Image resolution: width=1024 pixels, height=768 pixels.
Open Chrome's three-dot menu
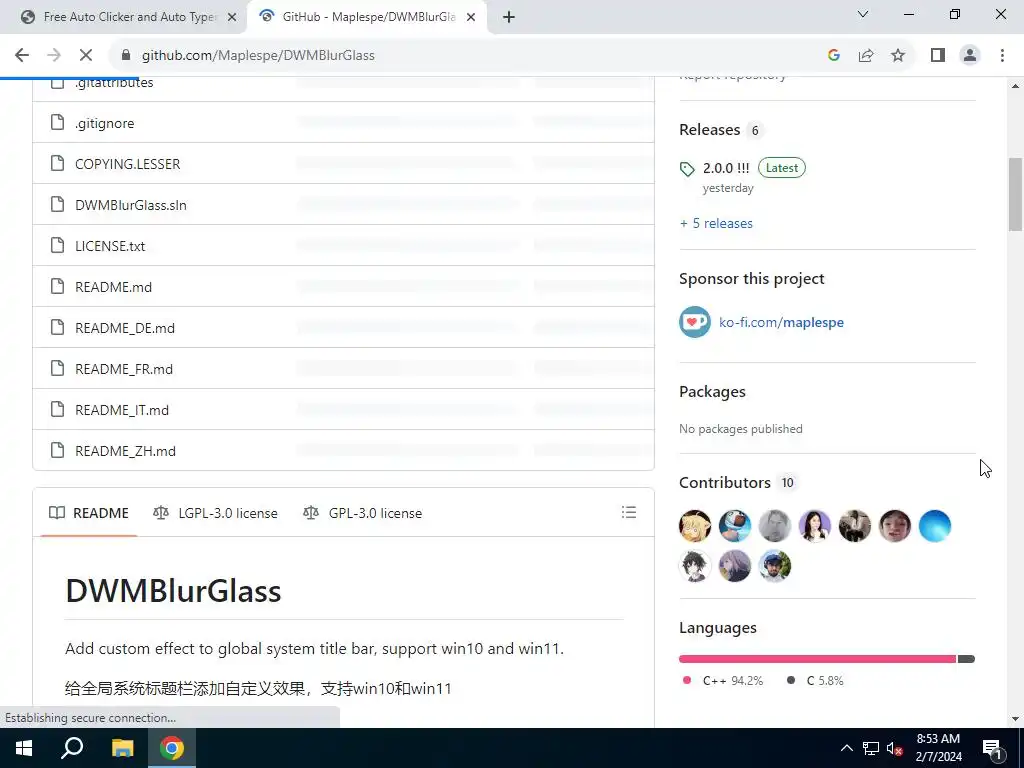1002,56
